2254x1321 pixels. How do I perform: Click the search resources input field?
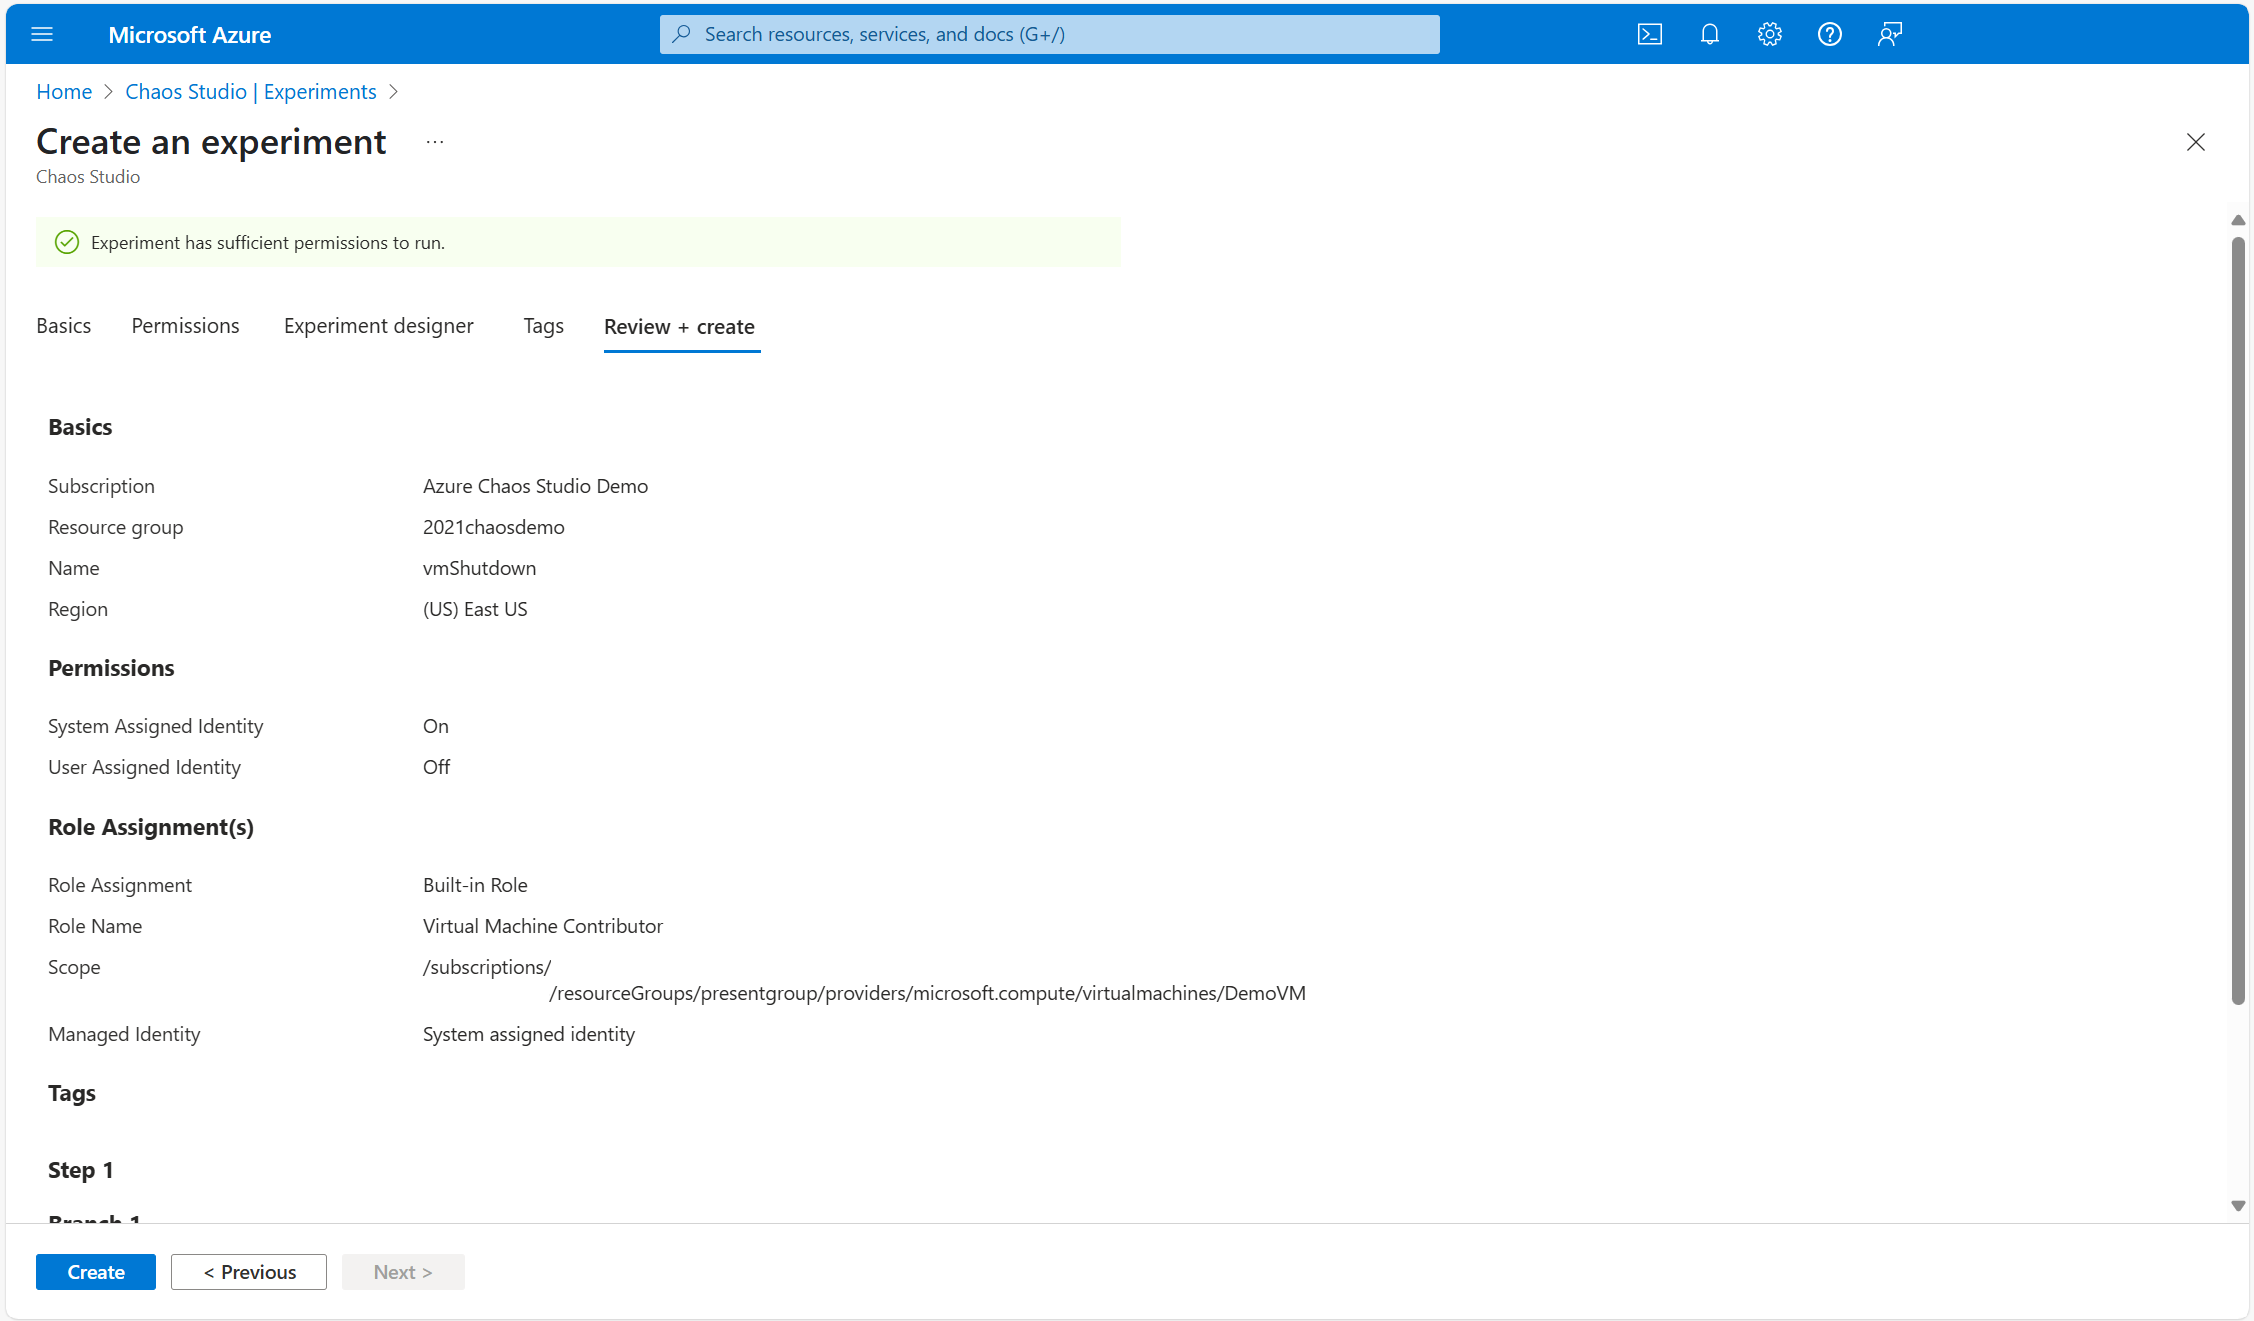(1050, 35)
